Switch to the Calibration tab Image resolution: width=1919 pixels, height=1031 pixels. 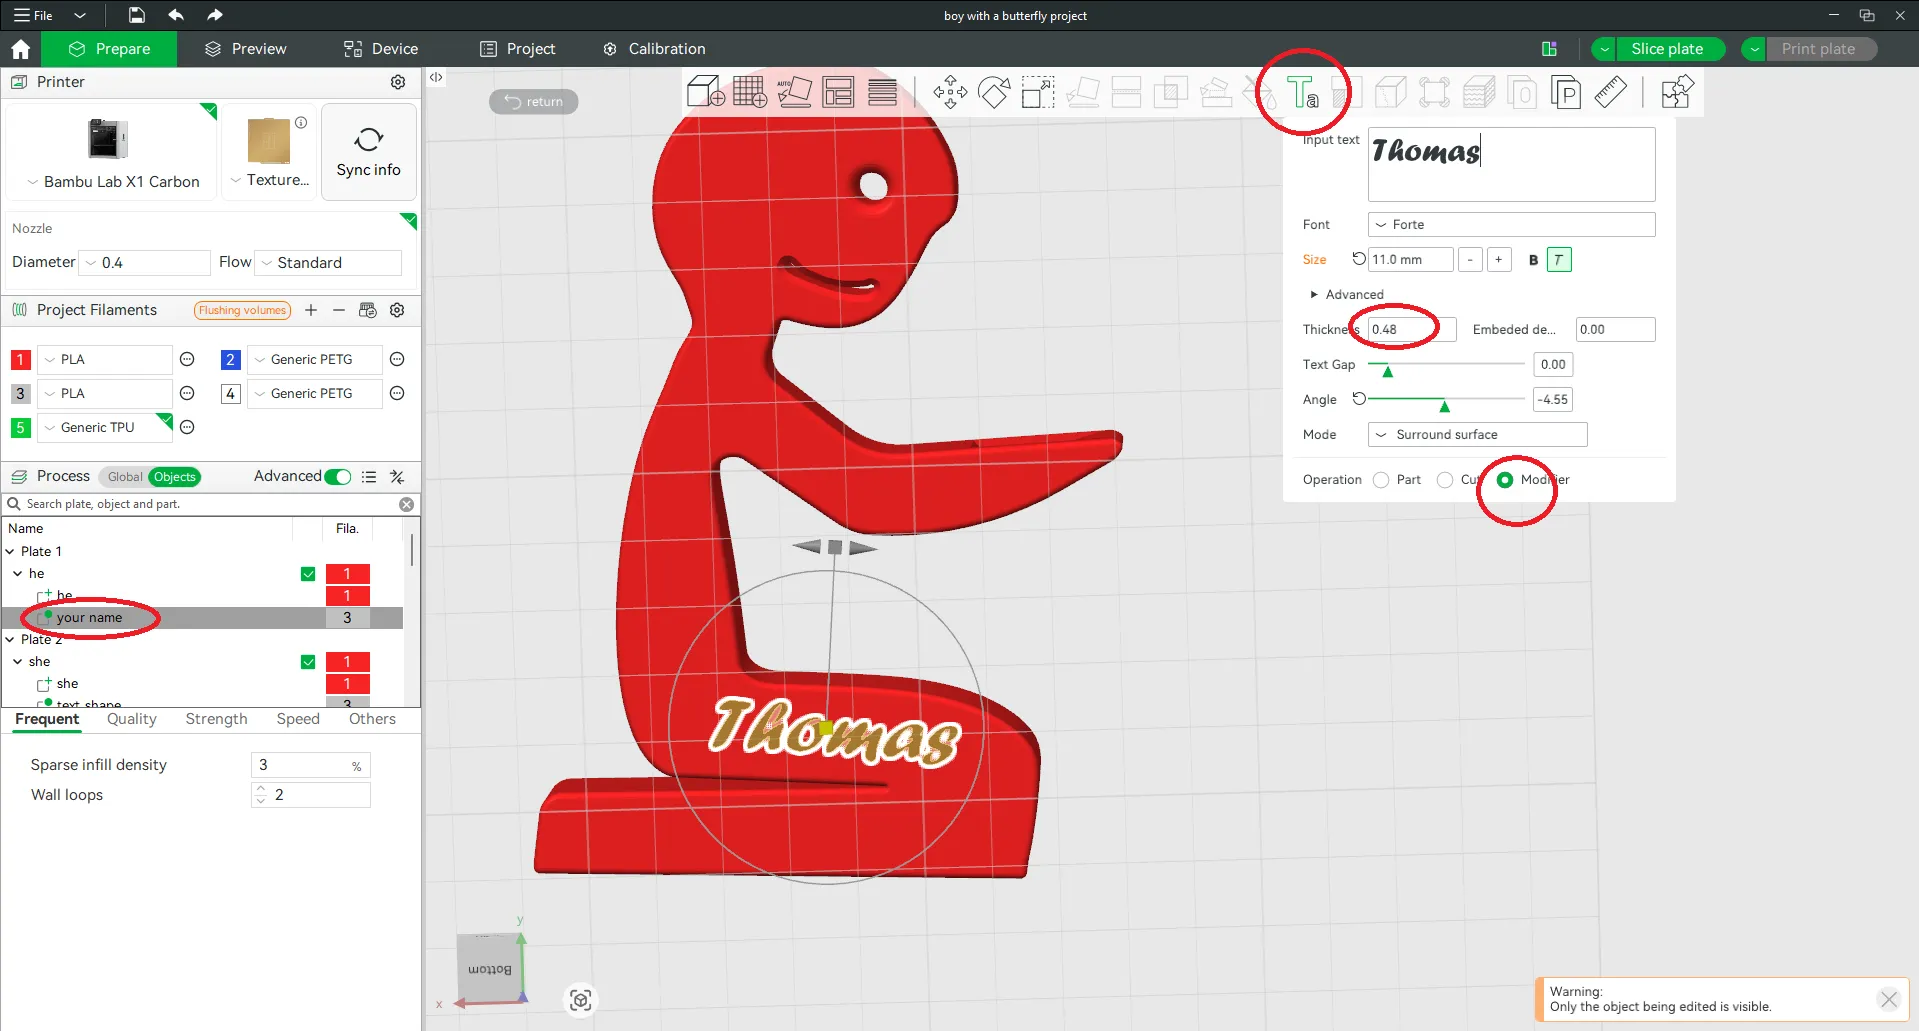[x=655, y=49]
